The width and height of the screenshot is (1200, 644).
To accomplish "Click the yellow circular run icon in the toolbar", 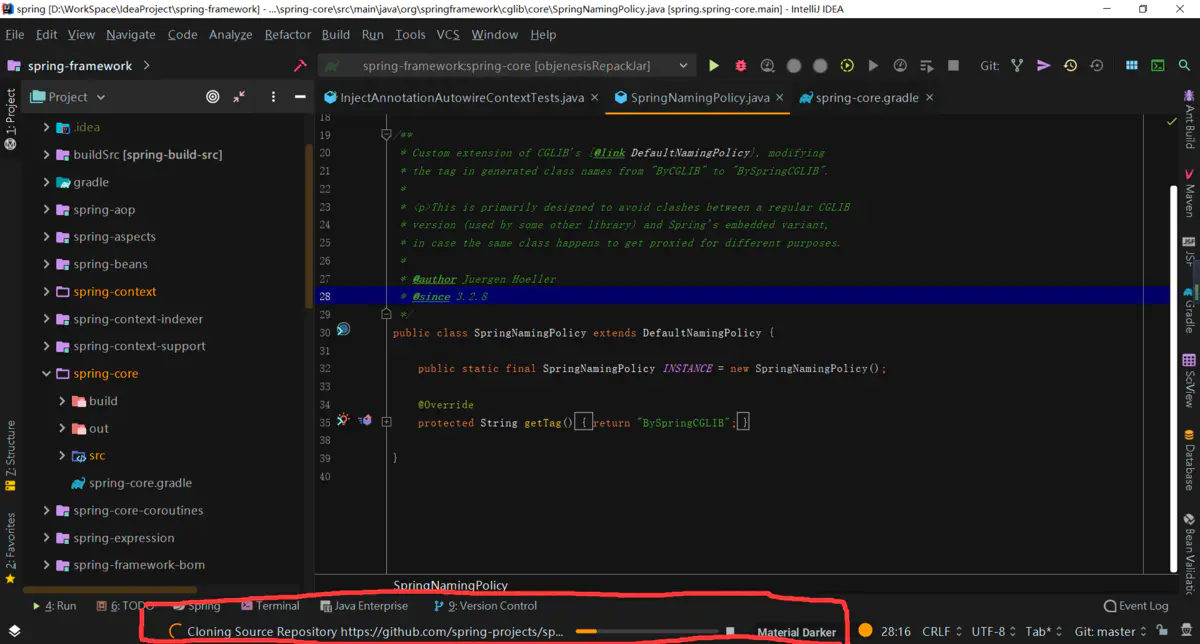I will (x=847, y=65).
